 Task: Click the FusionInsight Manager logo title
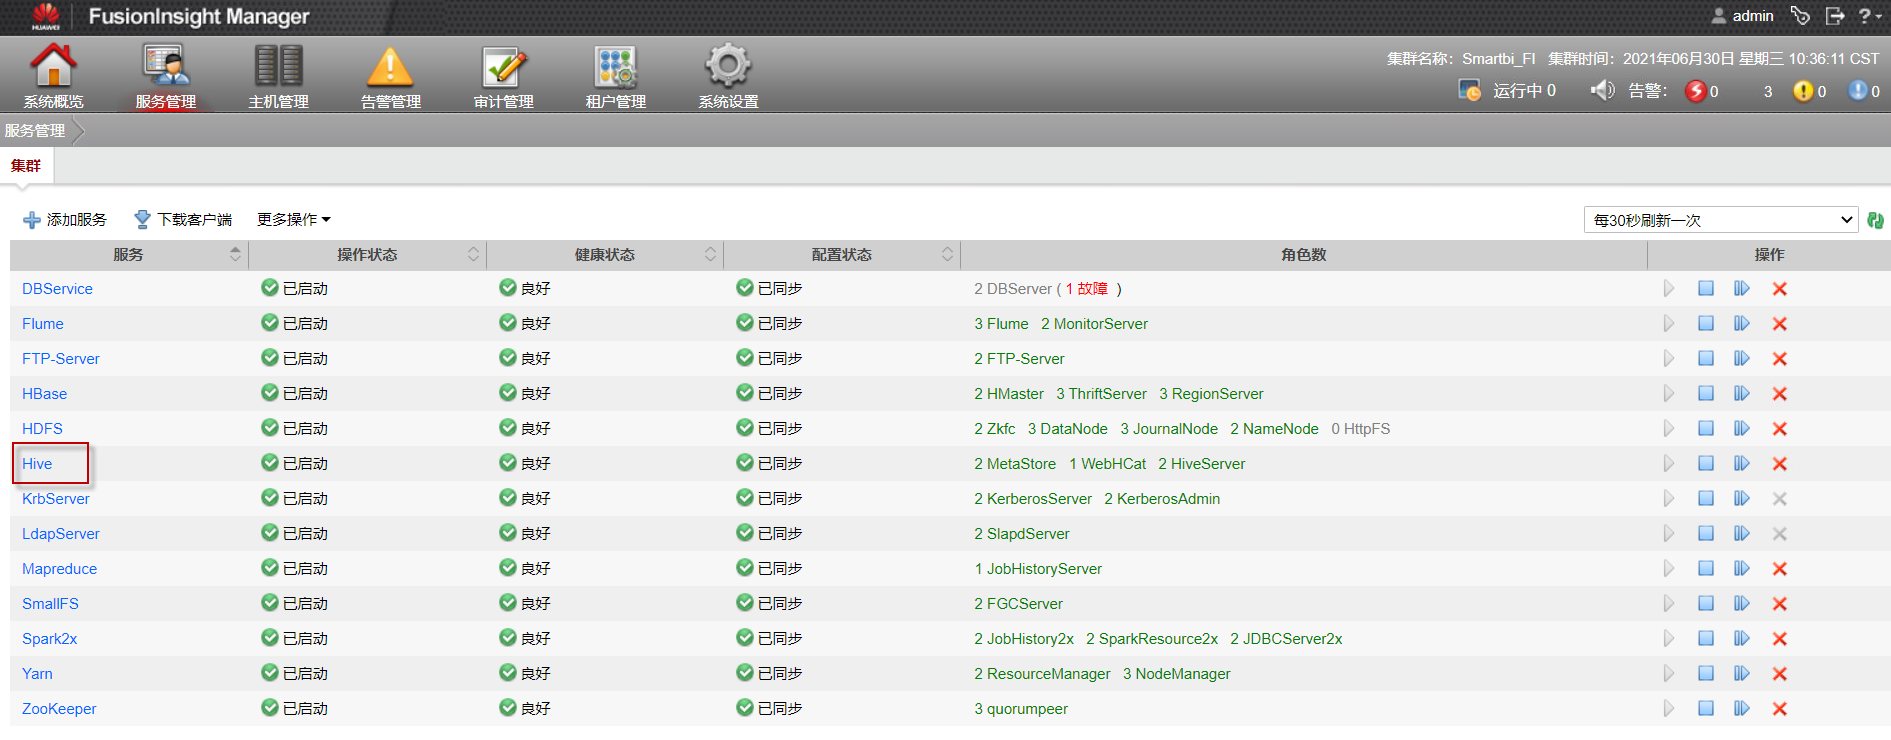199,16
